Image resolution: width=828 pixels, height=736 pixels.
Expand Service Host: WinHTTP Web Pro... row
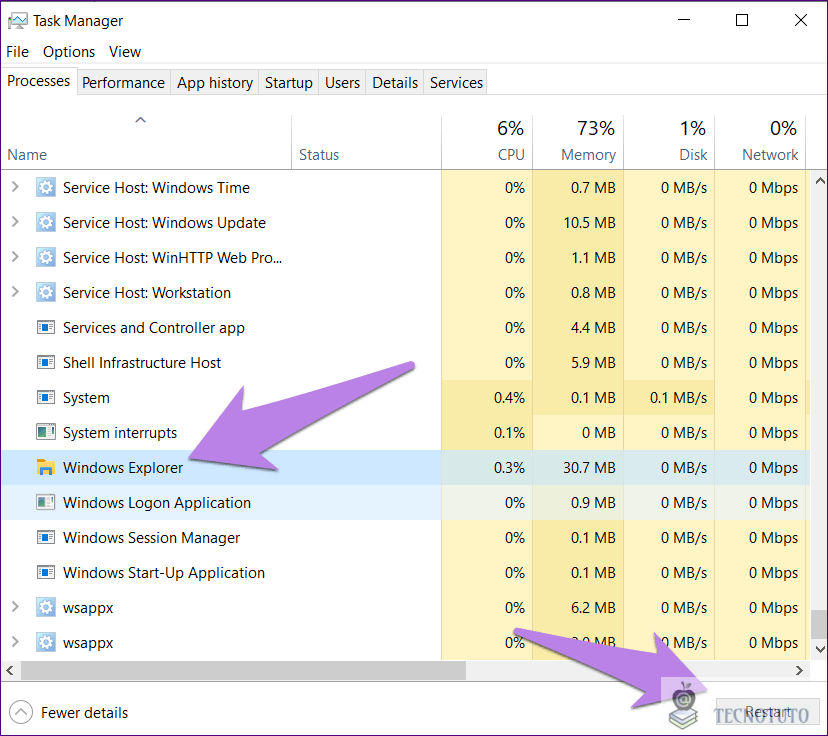[x=15, y=257]
